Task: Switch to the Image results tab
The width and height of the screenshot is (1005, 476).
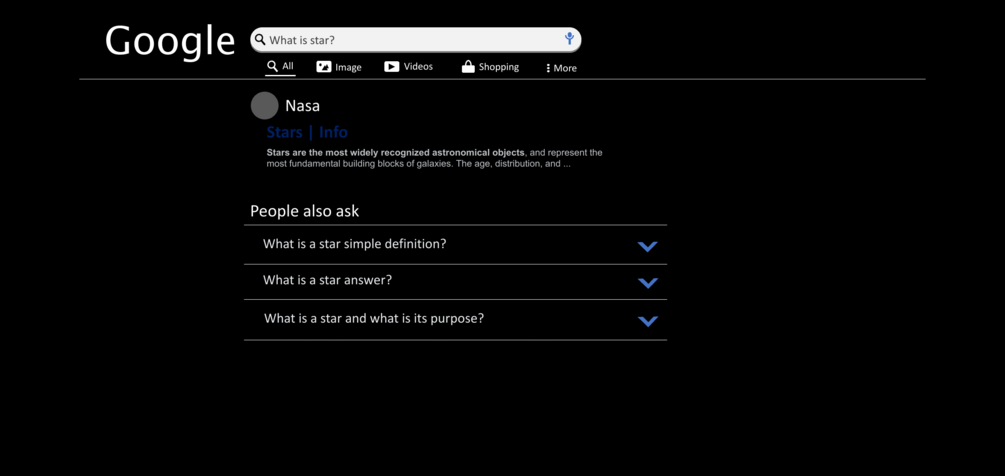Action: 348,67
